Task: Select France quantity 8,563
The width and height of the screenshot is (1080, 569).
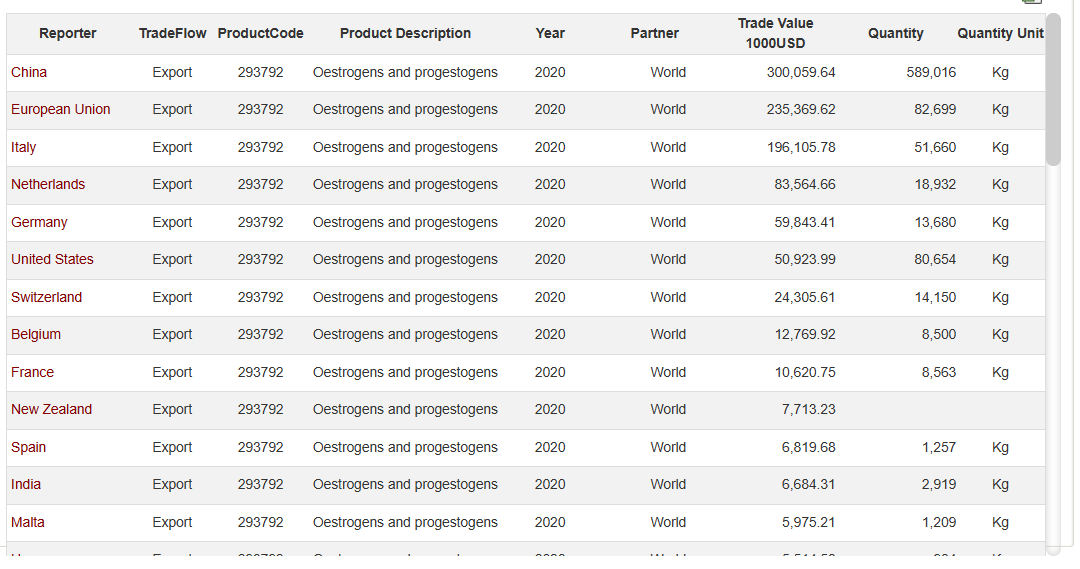Action: pos(939,373)
